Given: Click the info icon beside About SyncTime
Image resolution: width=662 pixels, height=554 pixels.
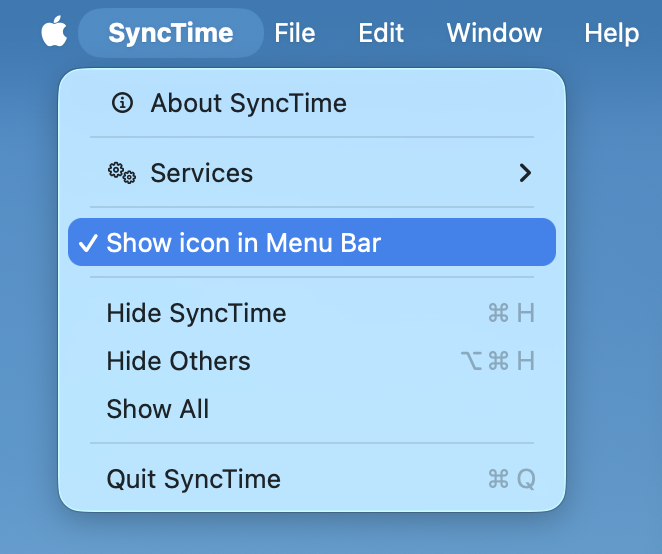Looking at the screenshot, I should [122, 102].
